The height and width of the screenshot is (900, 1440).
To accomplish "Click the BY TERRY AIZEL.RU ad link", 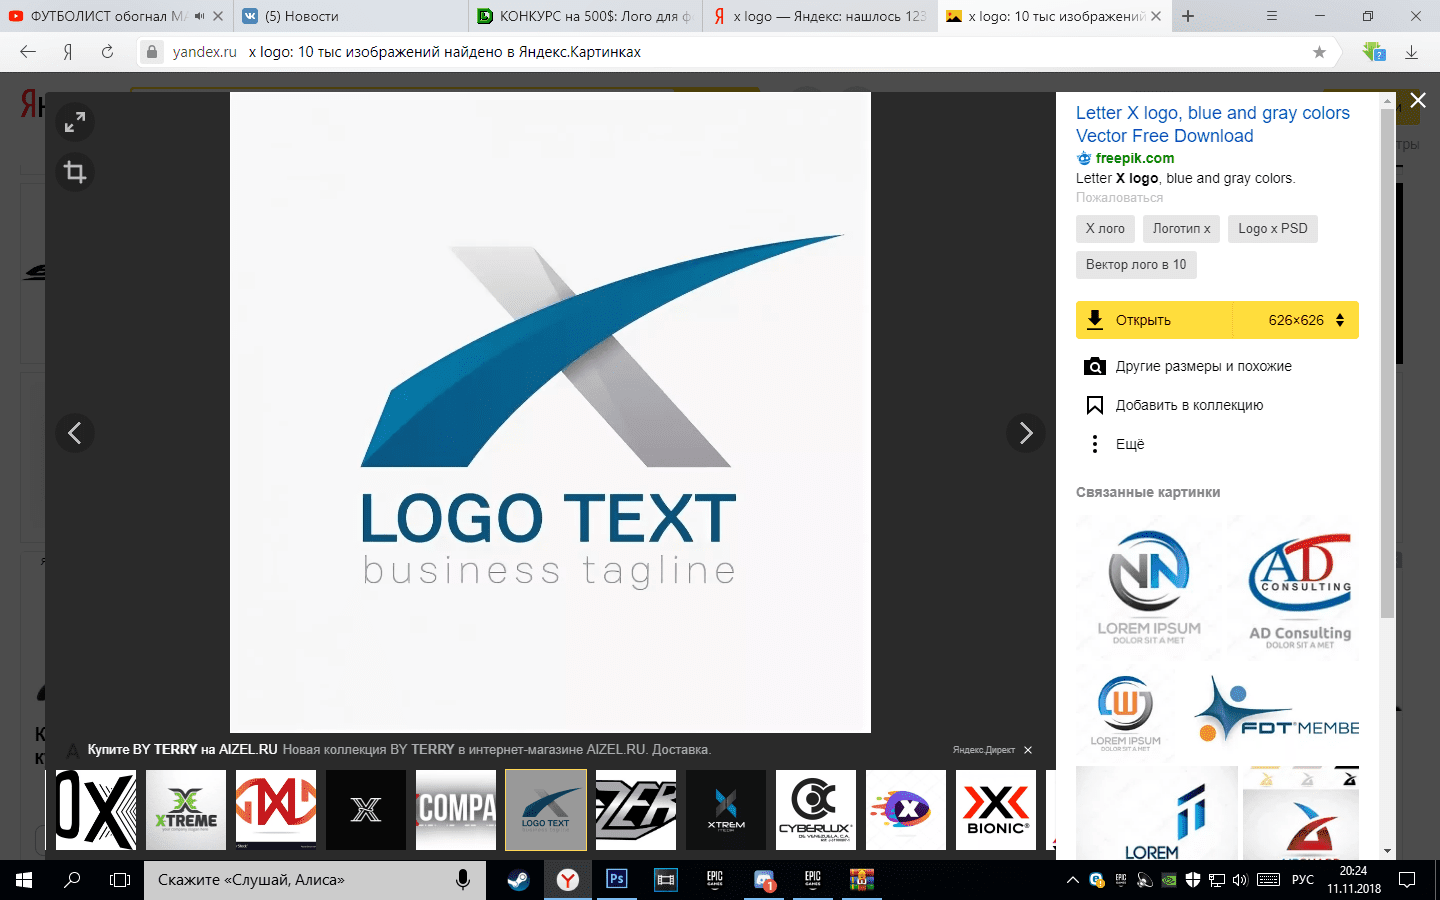I will click(182, 749).
